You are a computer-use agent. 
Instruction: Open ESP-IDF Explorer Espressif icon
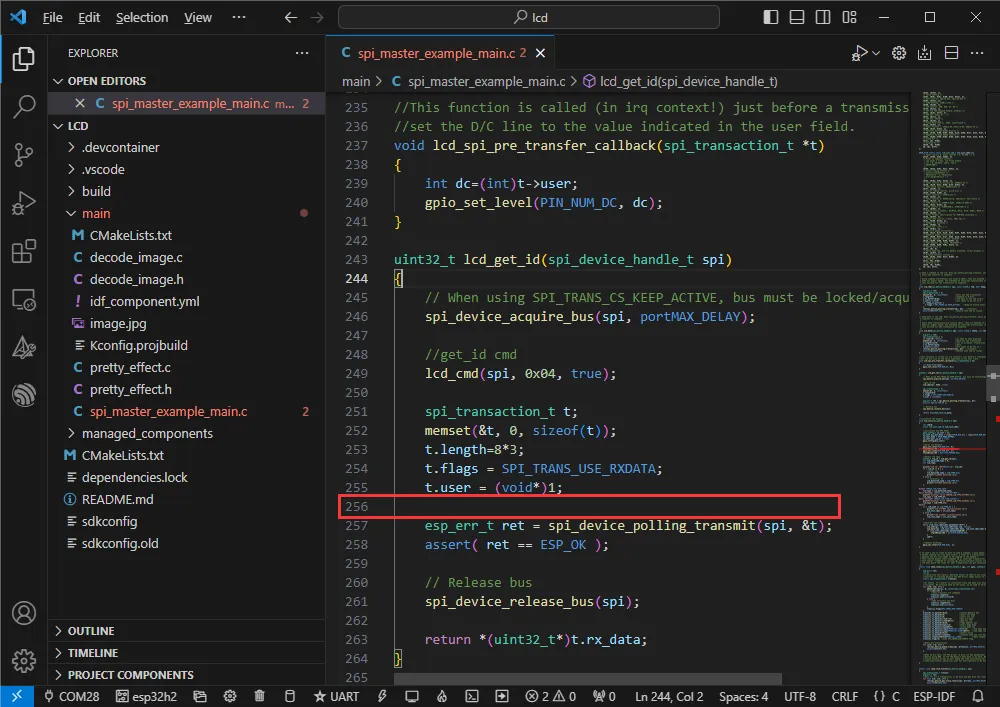pyautogui.click(x=24, y=395)
